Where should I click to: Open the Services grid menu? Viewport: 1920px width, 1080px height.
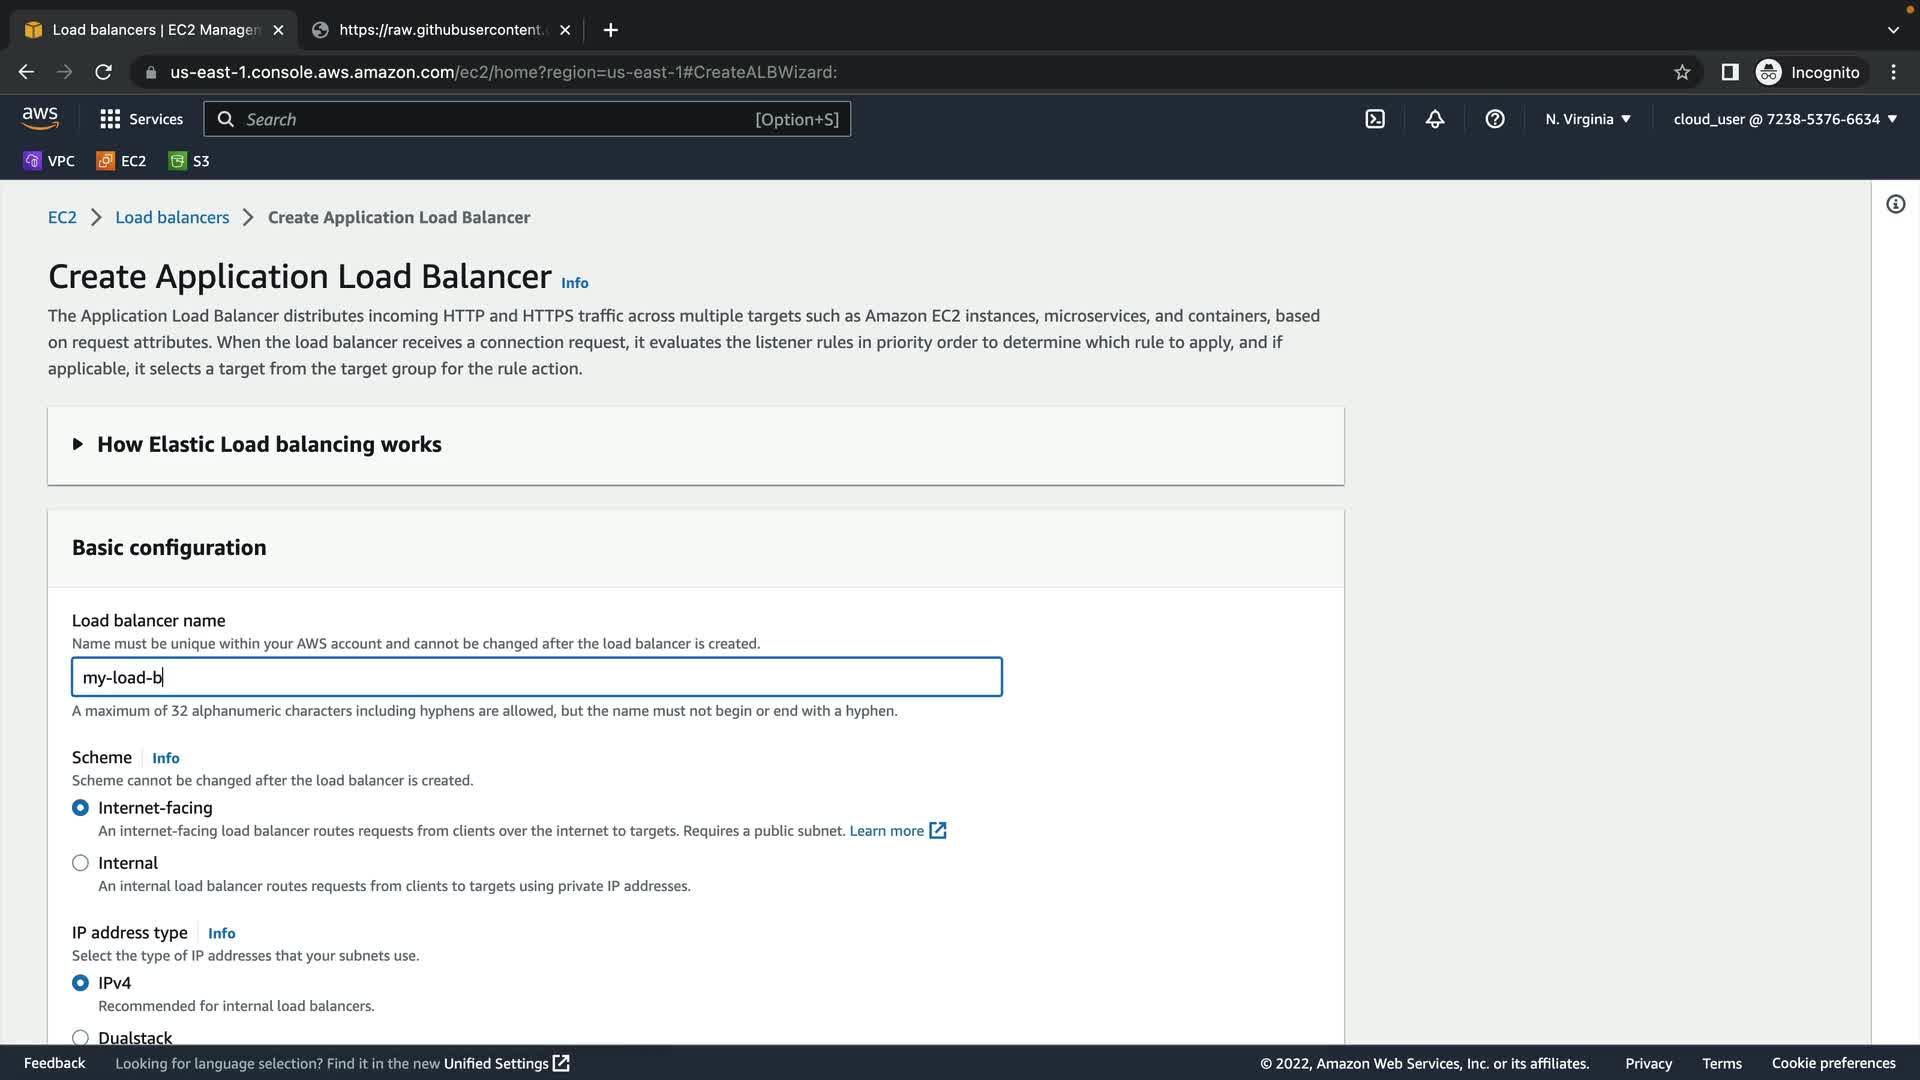[141, 119]
